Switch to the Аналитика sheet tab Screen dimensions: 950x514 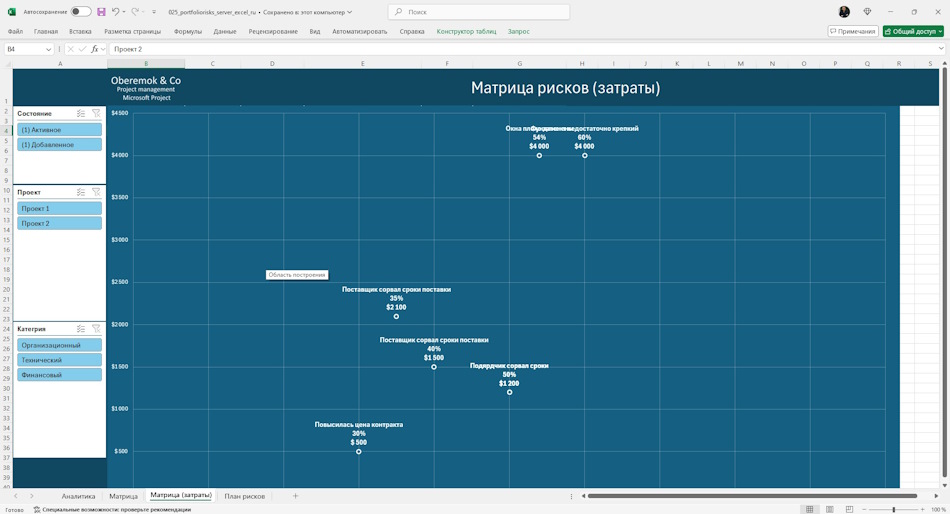(x=78, y=496)
